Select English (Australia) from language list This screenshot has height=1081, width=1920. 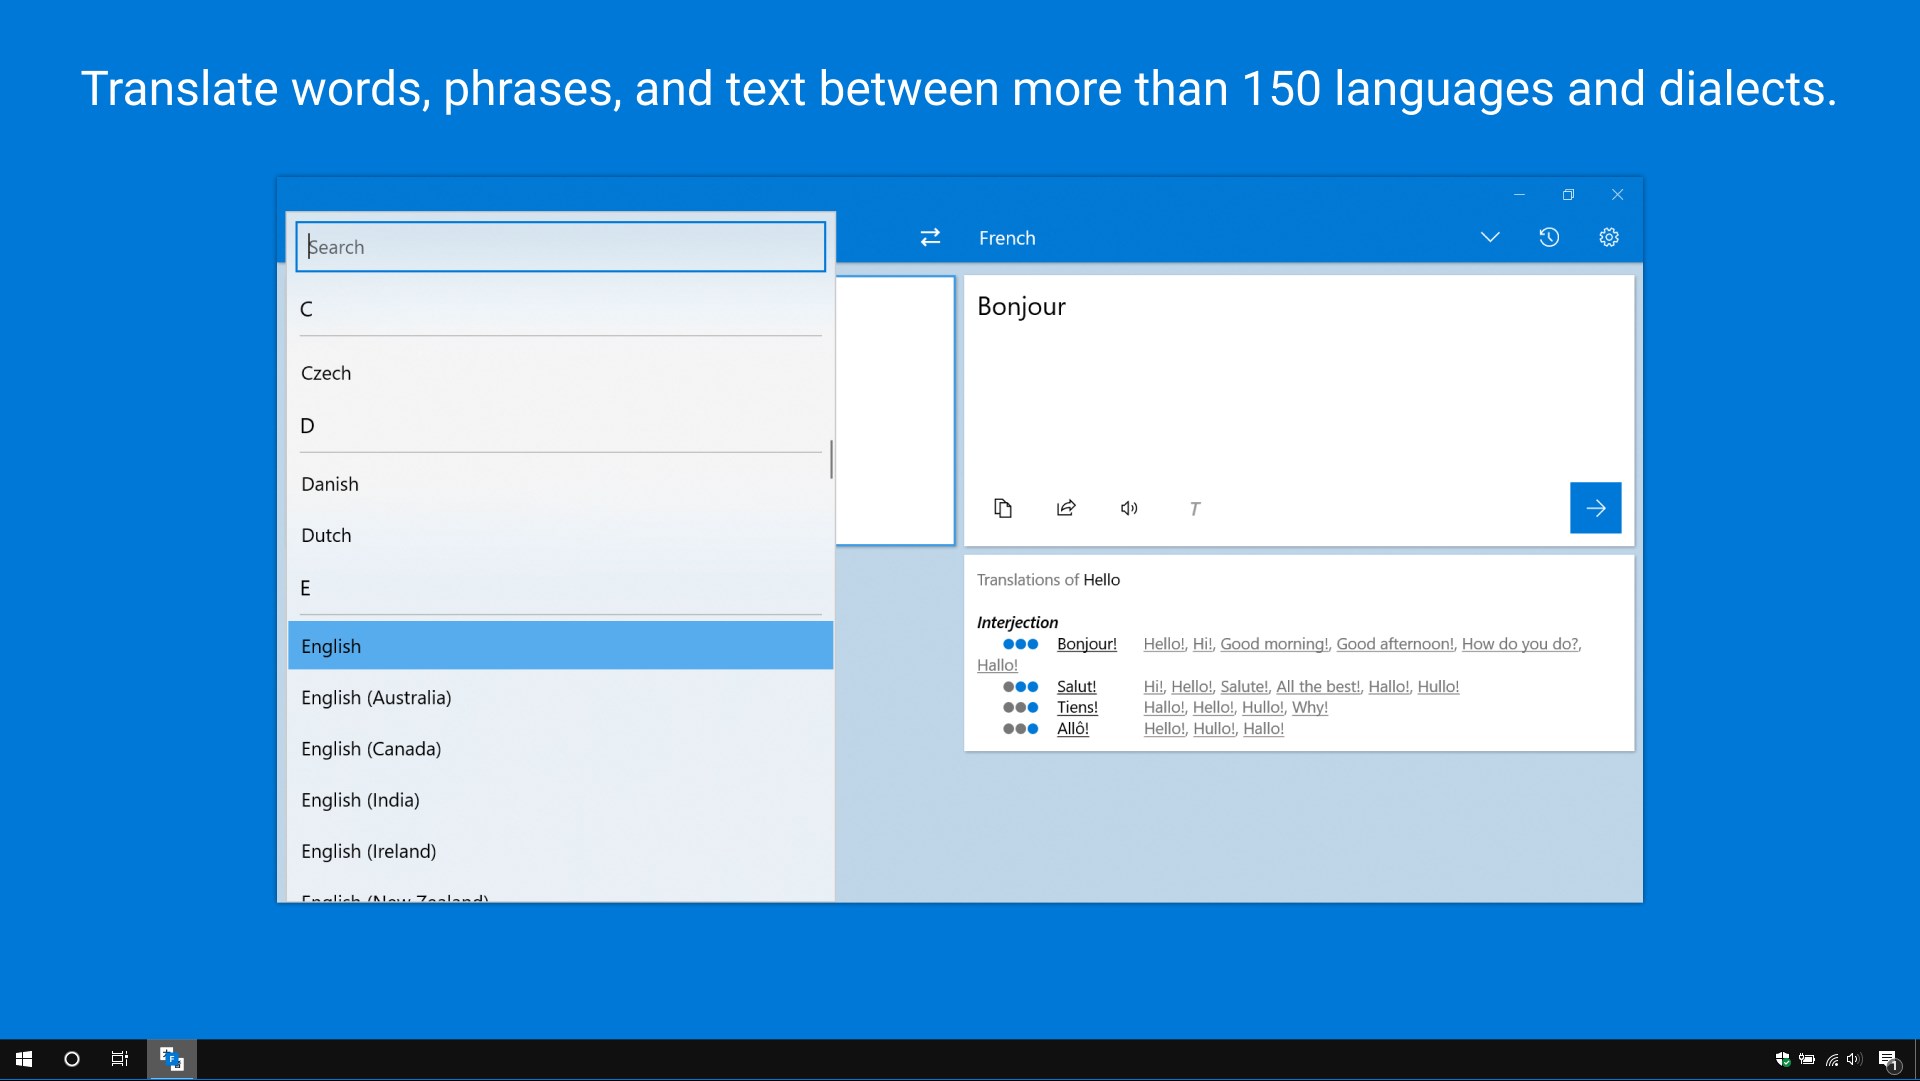click(375, 696)
